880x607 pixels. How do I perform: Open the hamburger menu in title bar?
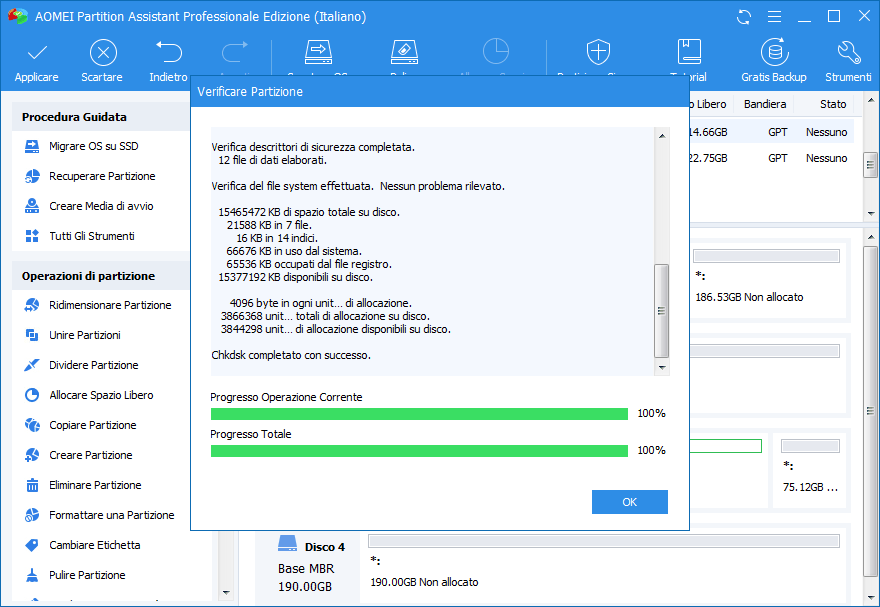click(774, 17)
